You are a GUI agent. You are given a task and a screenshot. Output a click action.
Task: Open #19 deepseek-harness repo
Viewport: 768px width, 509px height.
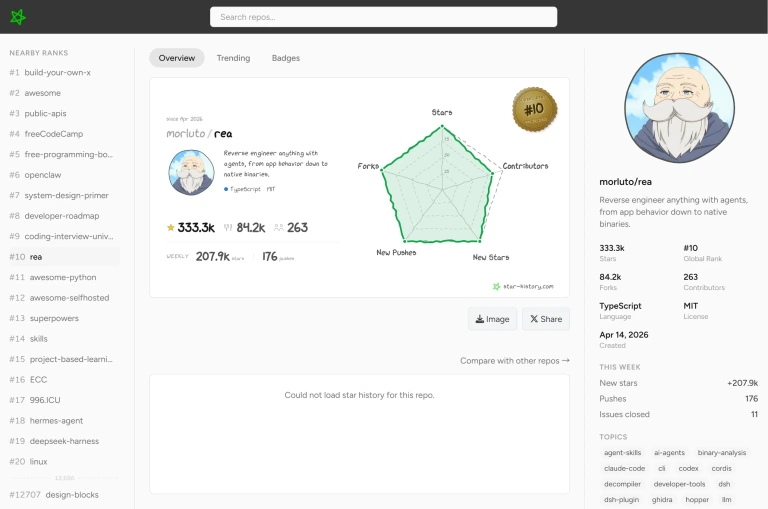[x=64, y=441]
